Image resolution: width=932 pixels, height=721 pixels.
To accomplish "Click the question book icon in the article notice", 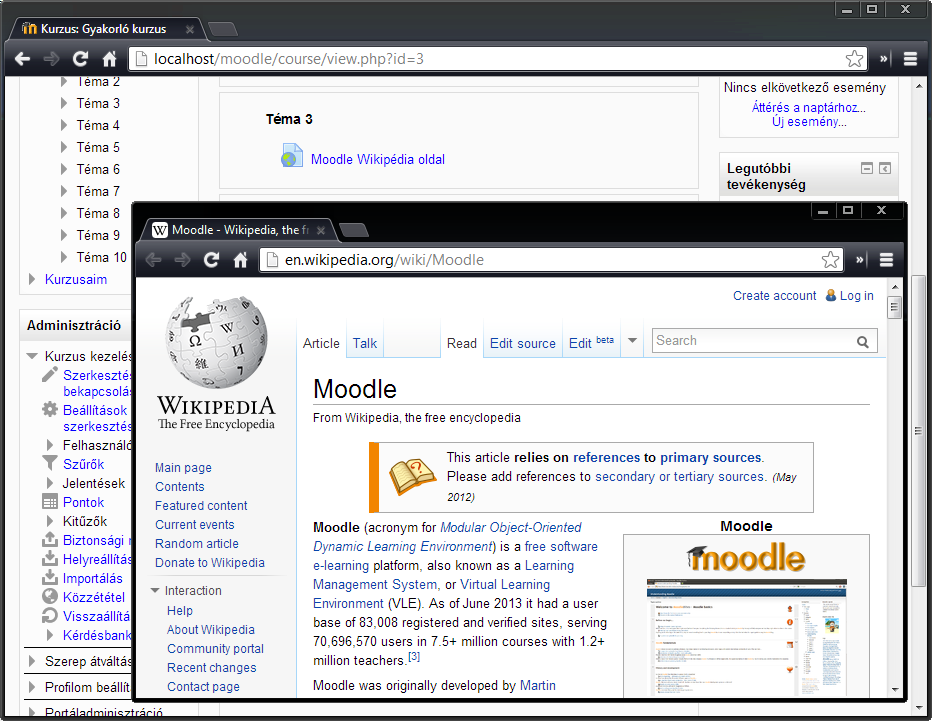I will click(413, 477).
